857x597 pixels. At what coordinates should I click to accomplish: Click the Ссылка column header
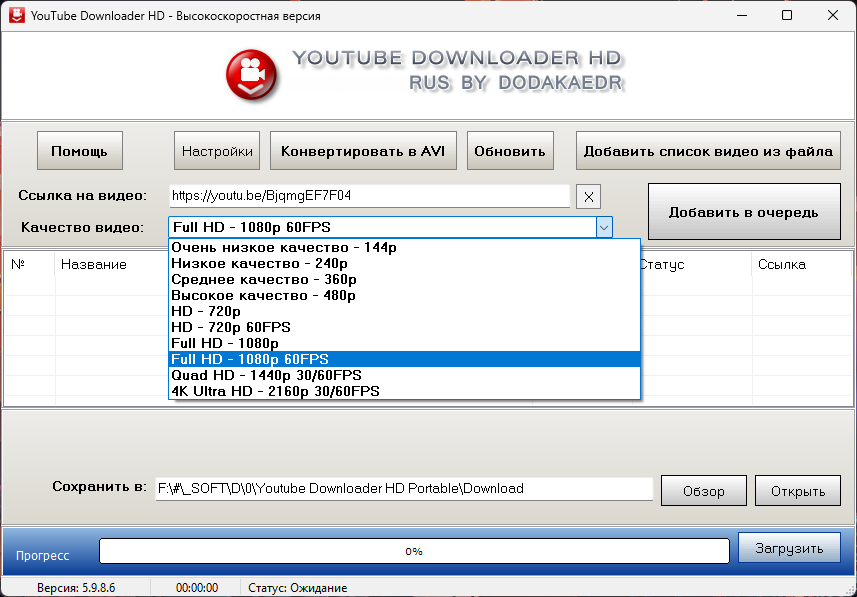tap(782, 265)
